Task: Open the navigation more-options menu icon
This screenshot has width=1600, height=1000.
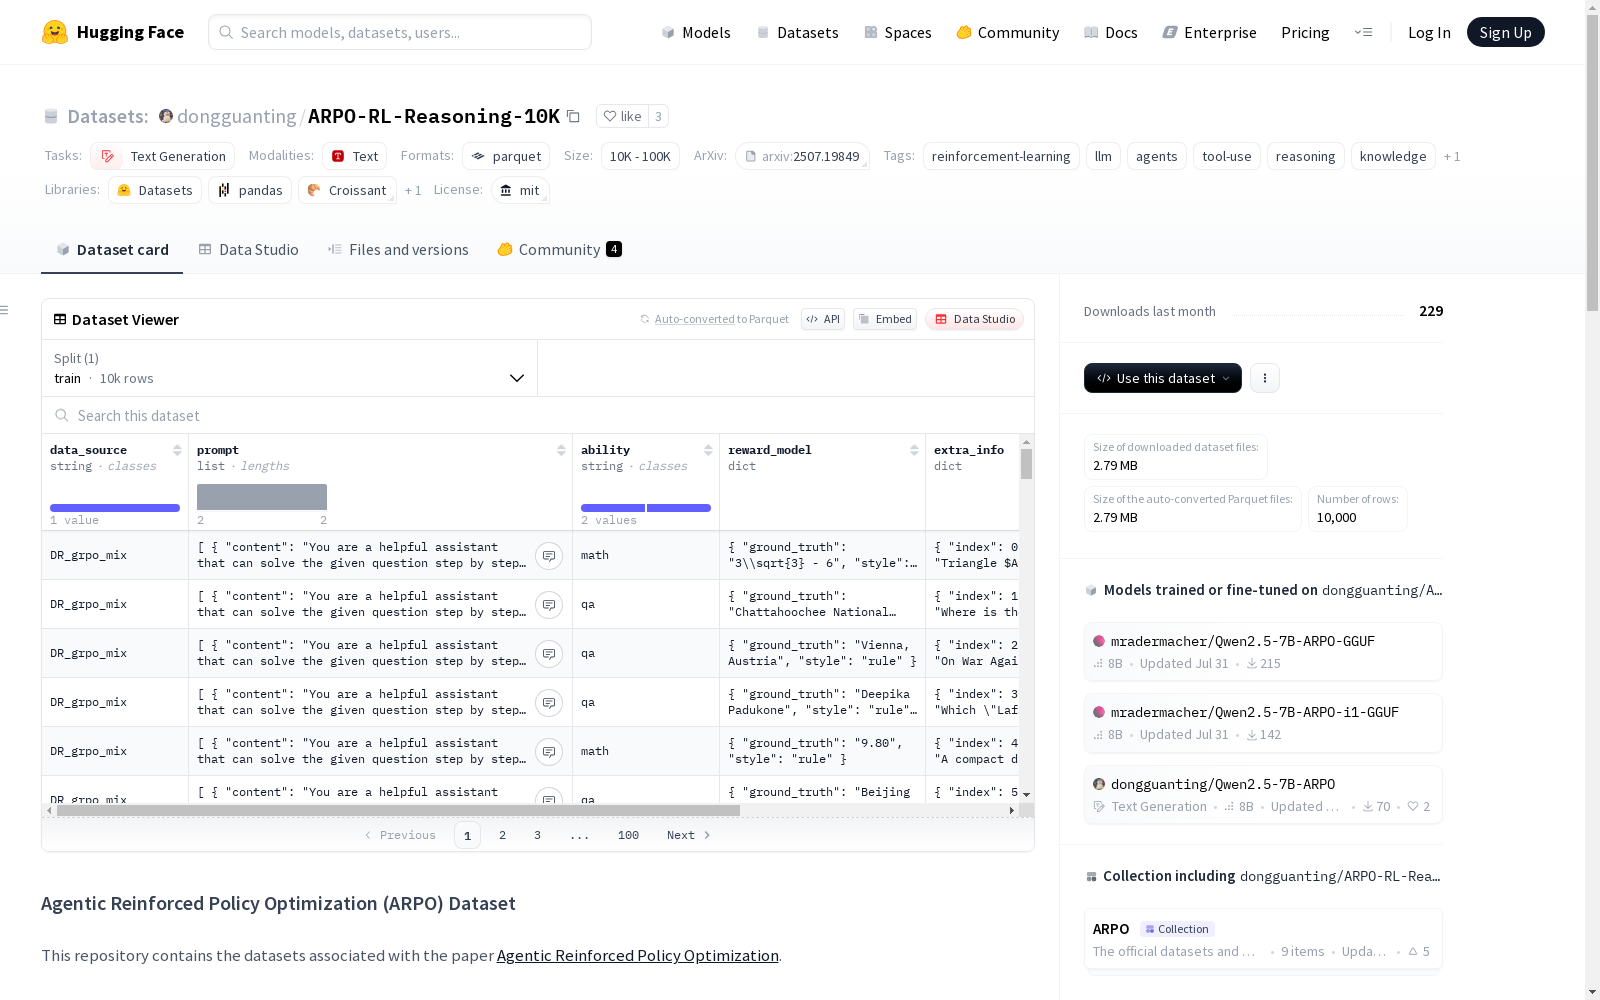Action: point(1363,32)
